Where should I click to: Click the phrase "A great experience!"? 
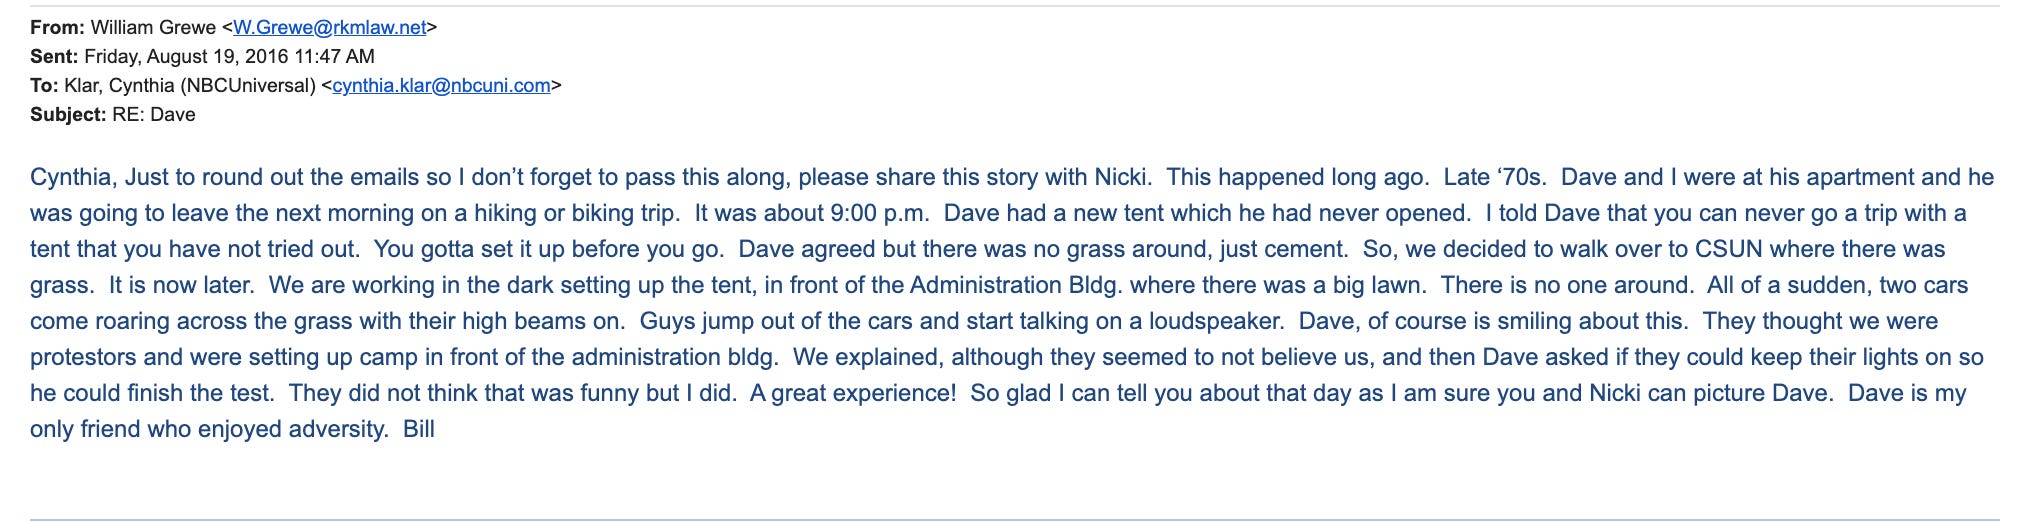[853, 394]
